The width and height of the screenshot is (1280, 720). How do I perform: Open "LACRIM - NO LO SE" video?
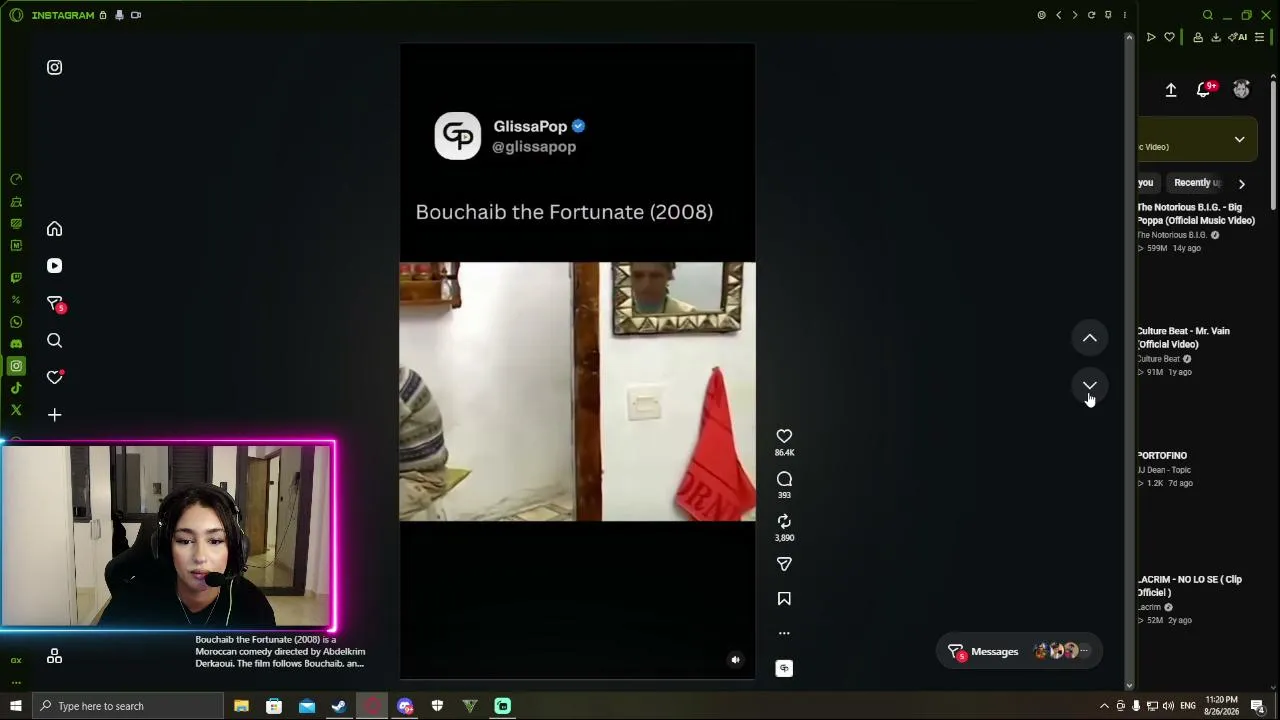(x=1189, y=586)
